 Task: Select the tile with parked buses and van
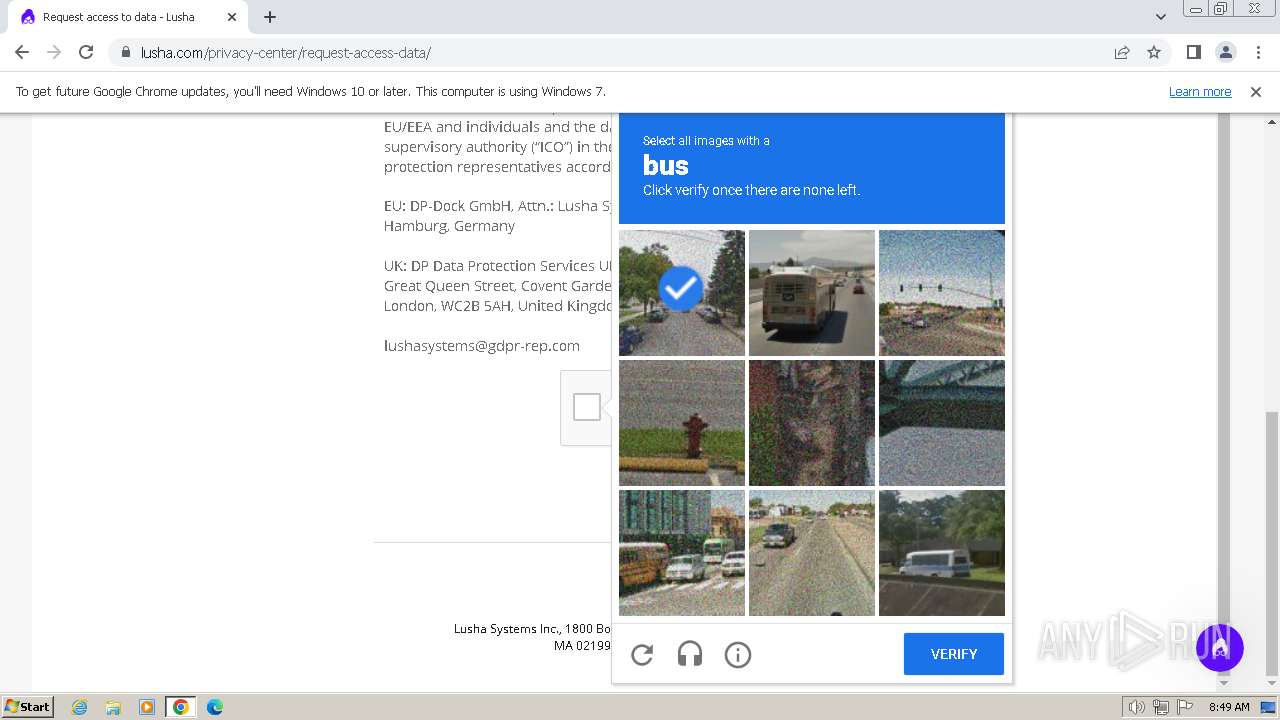682,553
